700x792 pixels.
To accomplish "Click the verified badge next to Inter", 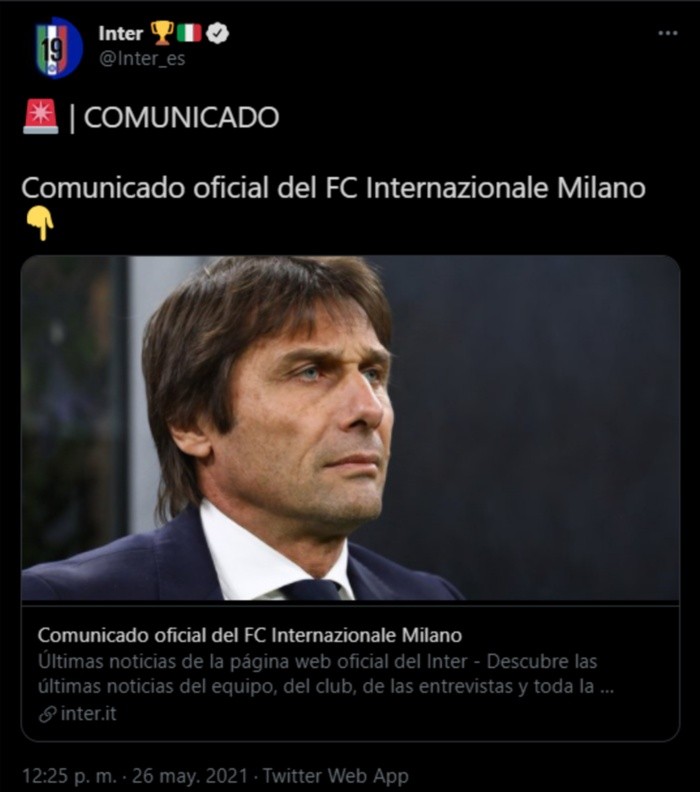I will point(217,33).
